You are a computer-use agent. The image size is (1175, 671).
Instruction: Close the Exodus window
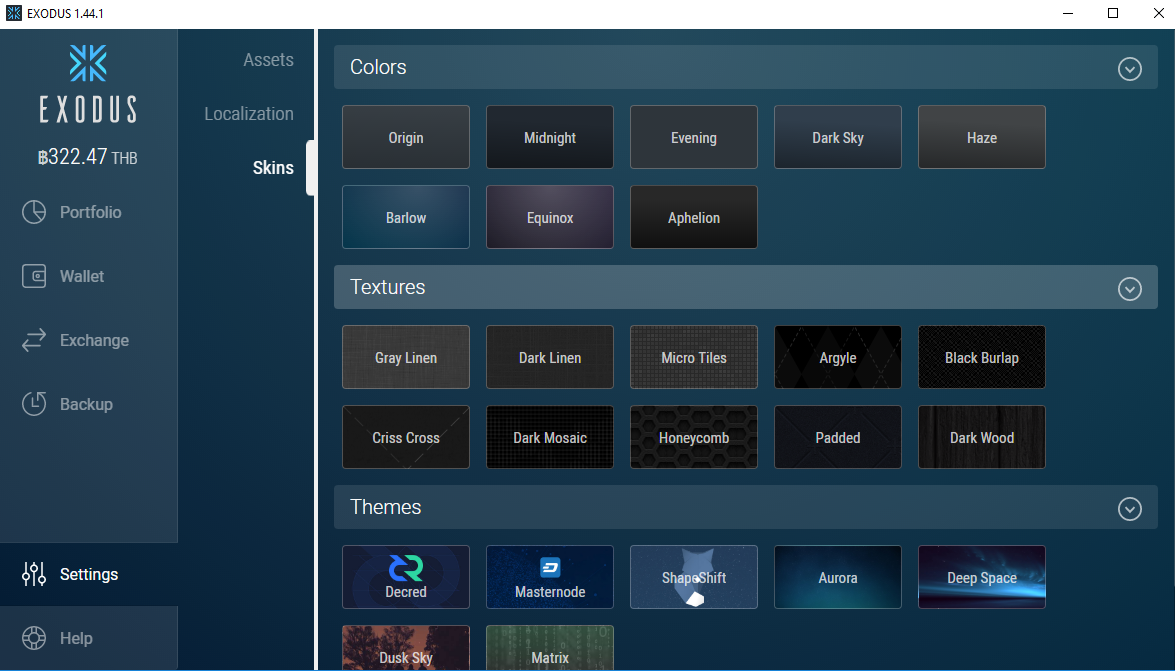(1158, 13)
